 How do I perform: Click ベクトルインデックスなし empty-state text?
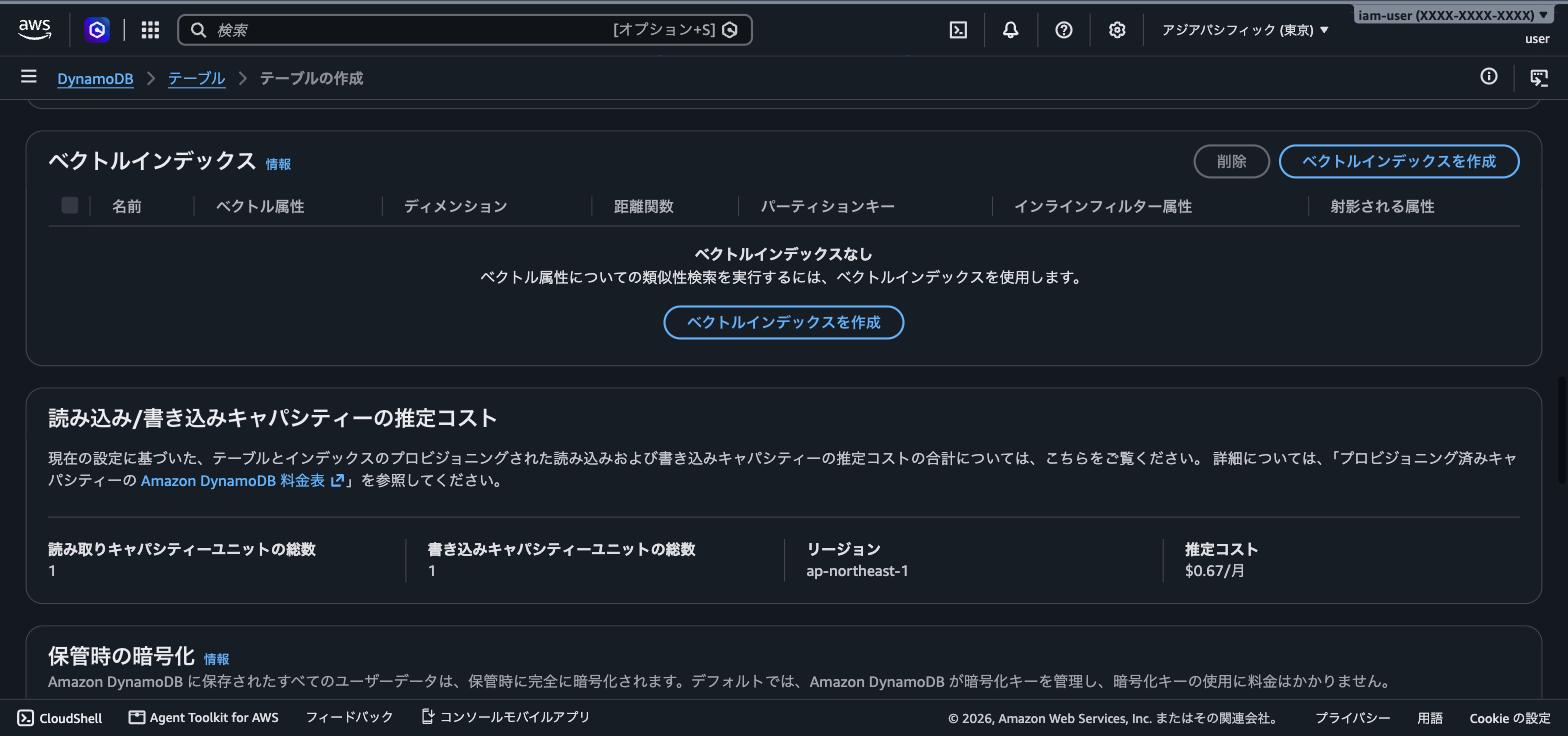783,254
